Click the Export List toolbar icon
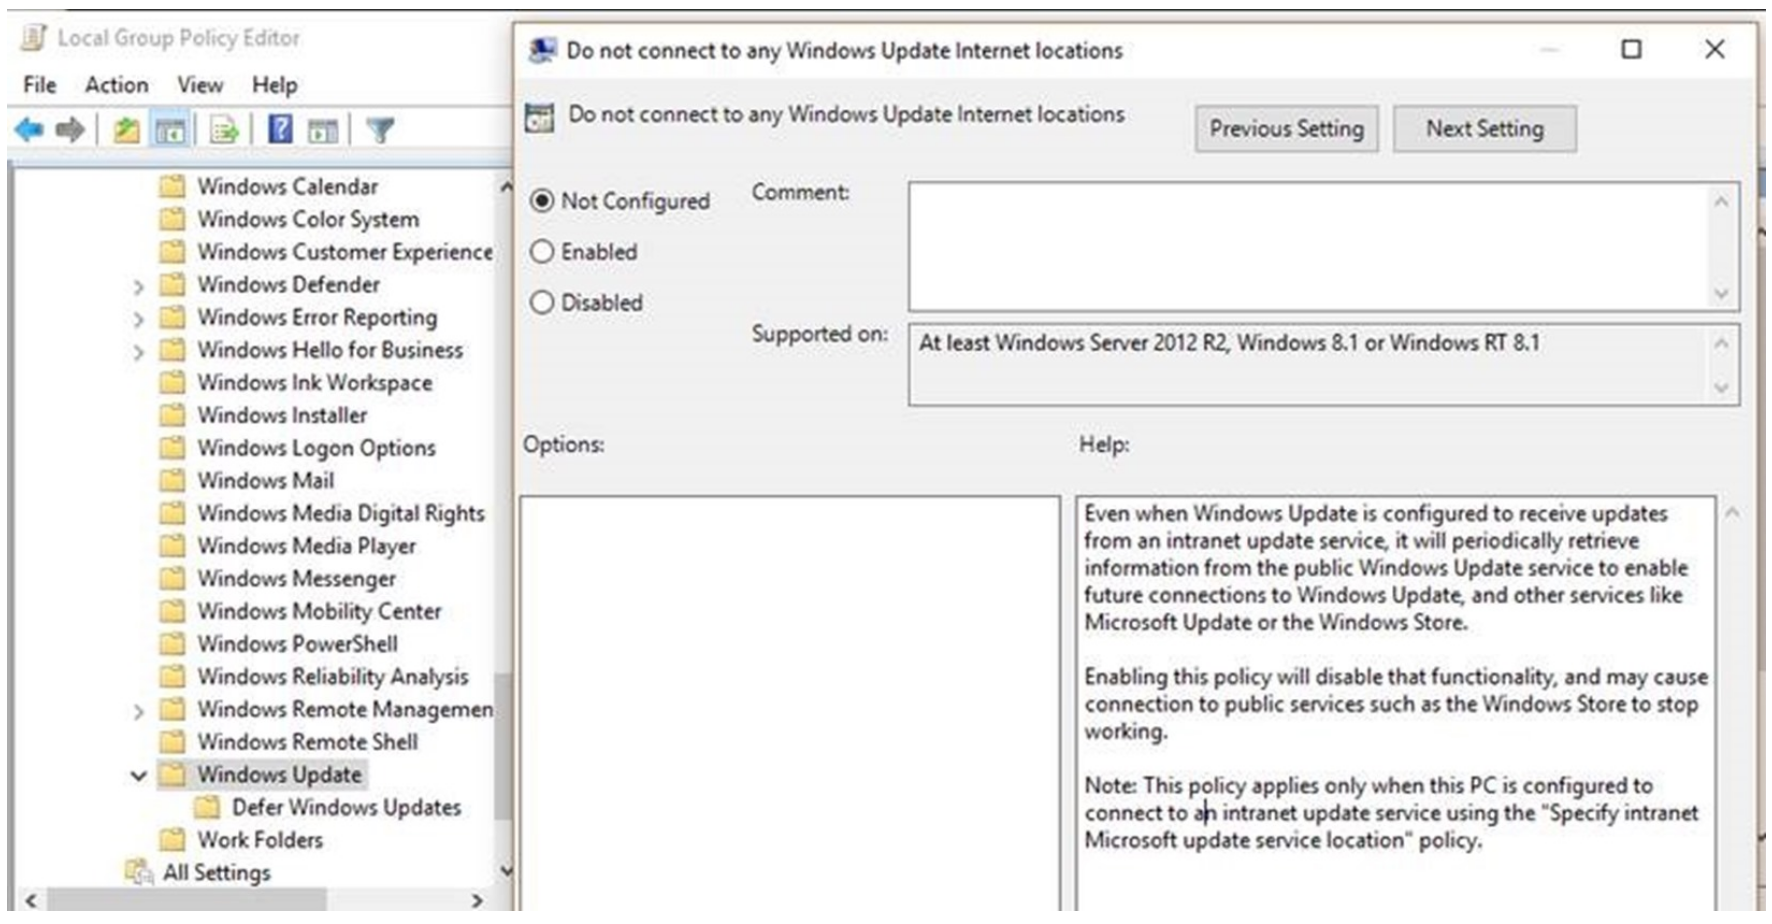Image resolution: width=1772 pixels, height=924 pixels. click(x=224, y=130)
